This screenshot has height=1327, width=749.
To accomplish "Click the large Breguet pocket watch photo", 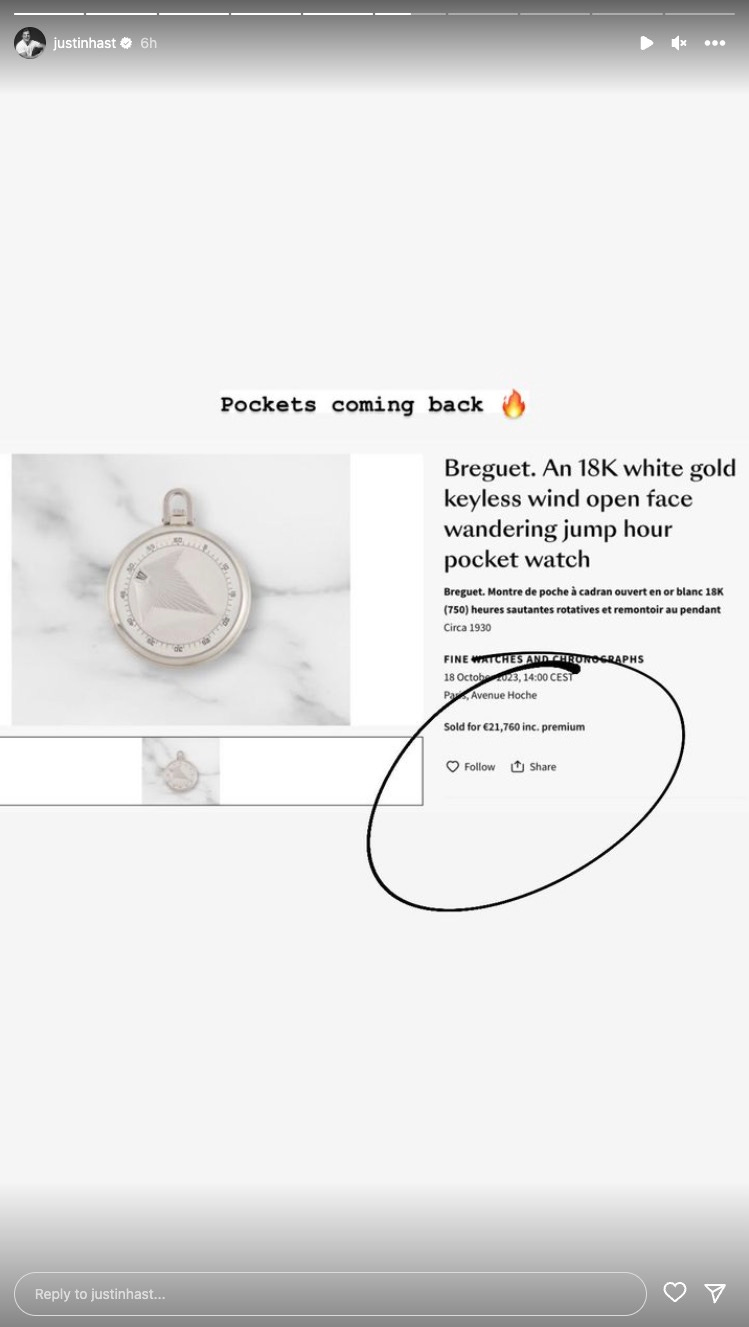I will click(181, 589).
